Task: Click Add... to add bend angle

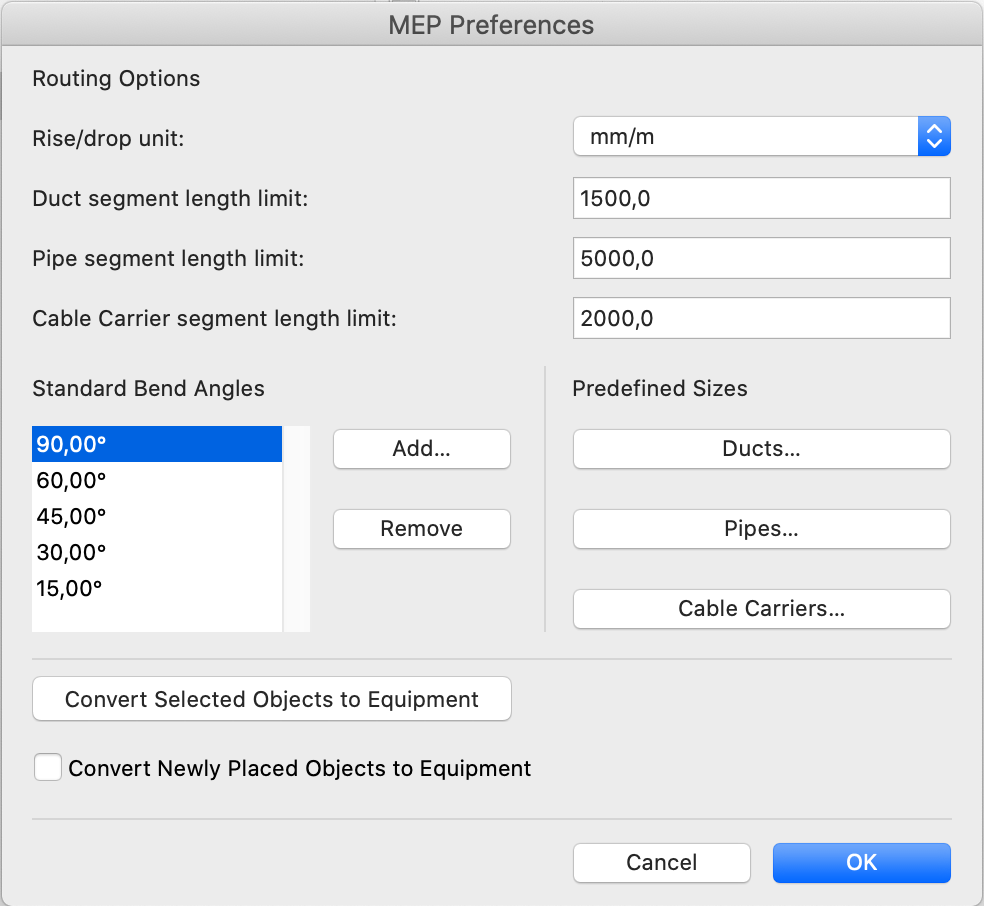Action: pyautogui.click(x=422, y=449)
